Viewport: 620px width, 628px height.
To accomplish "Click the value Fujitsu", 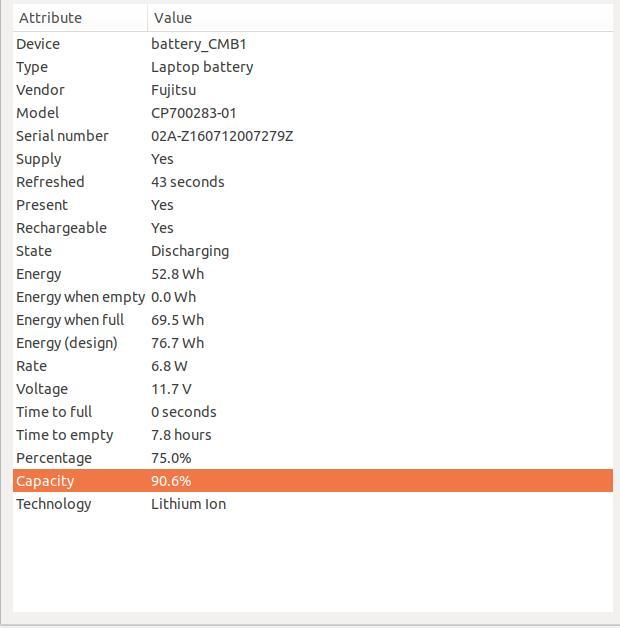I will point(173,90).
